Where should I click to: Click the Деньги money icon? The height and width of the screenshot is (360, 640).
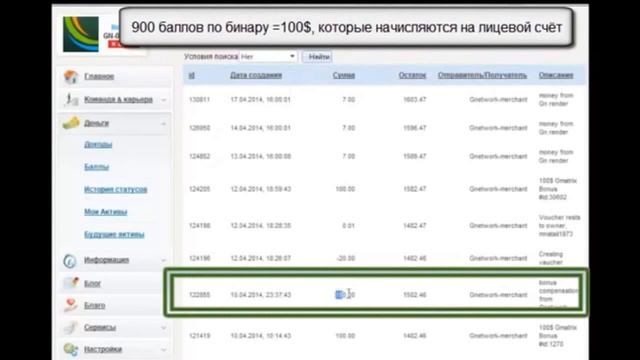pos(71,123)
